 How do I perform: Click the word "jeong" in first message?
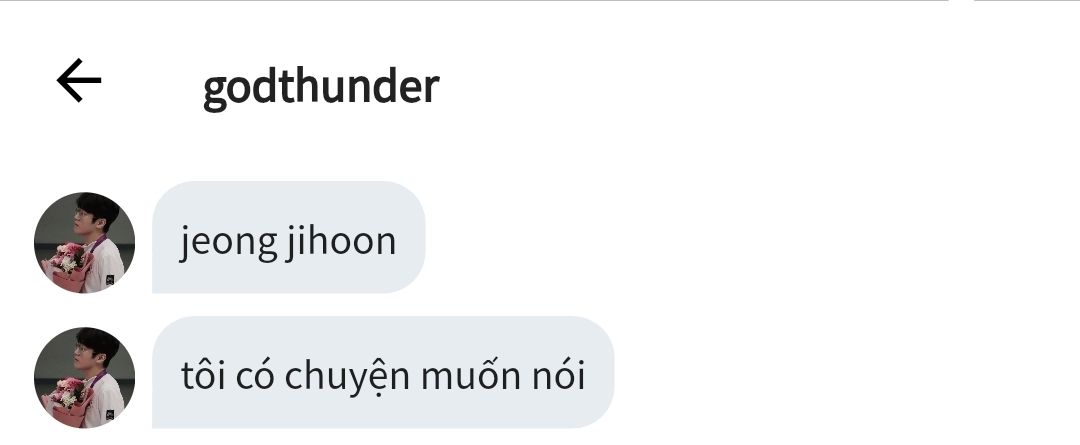229,242
